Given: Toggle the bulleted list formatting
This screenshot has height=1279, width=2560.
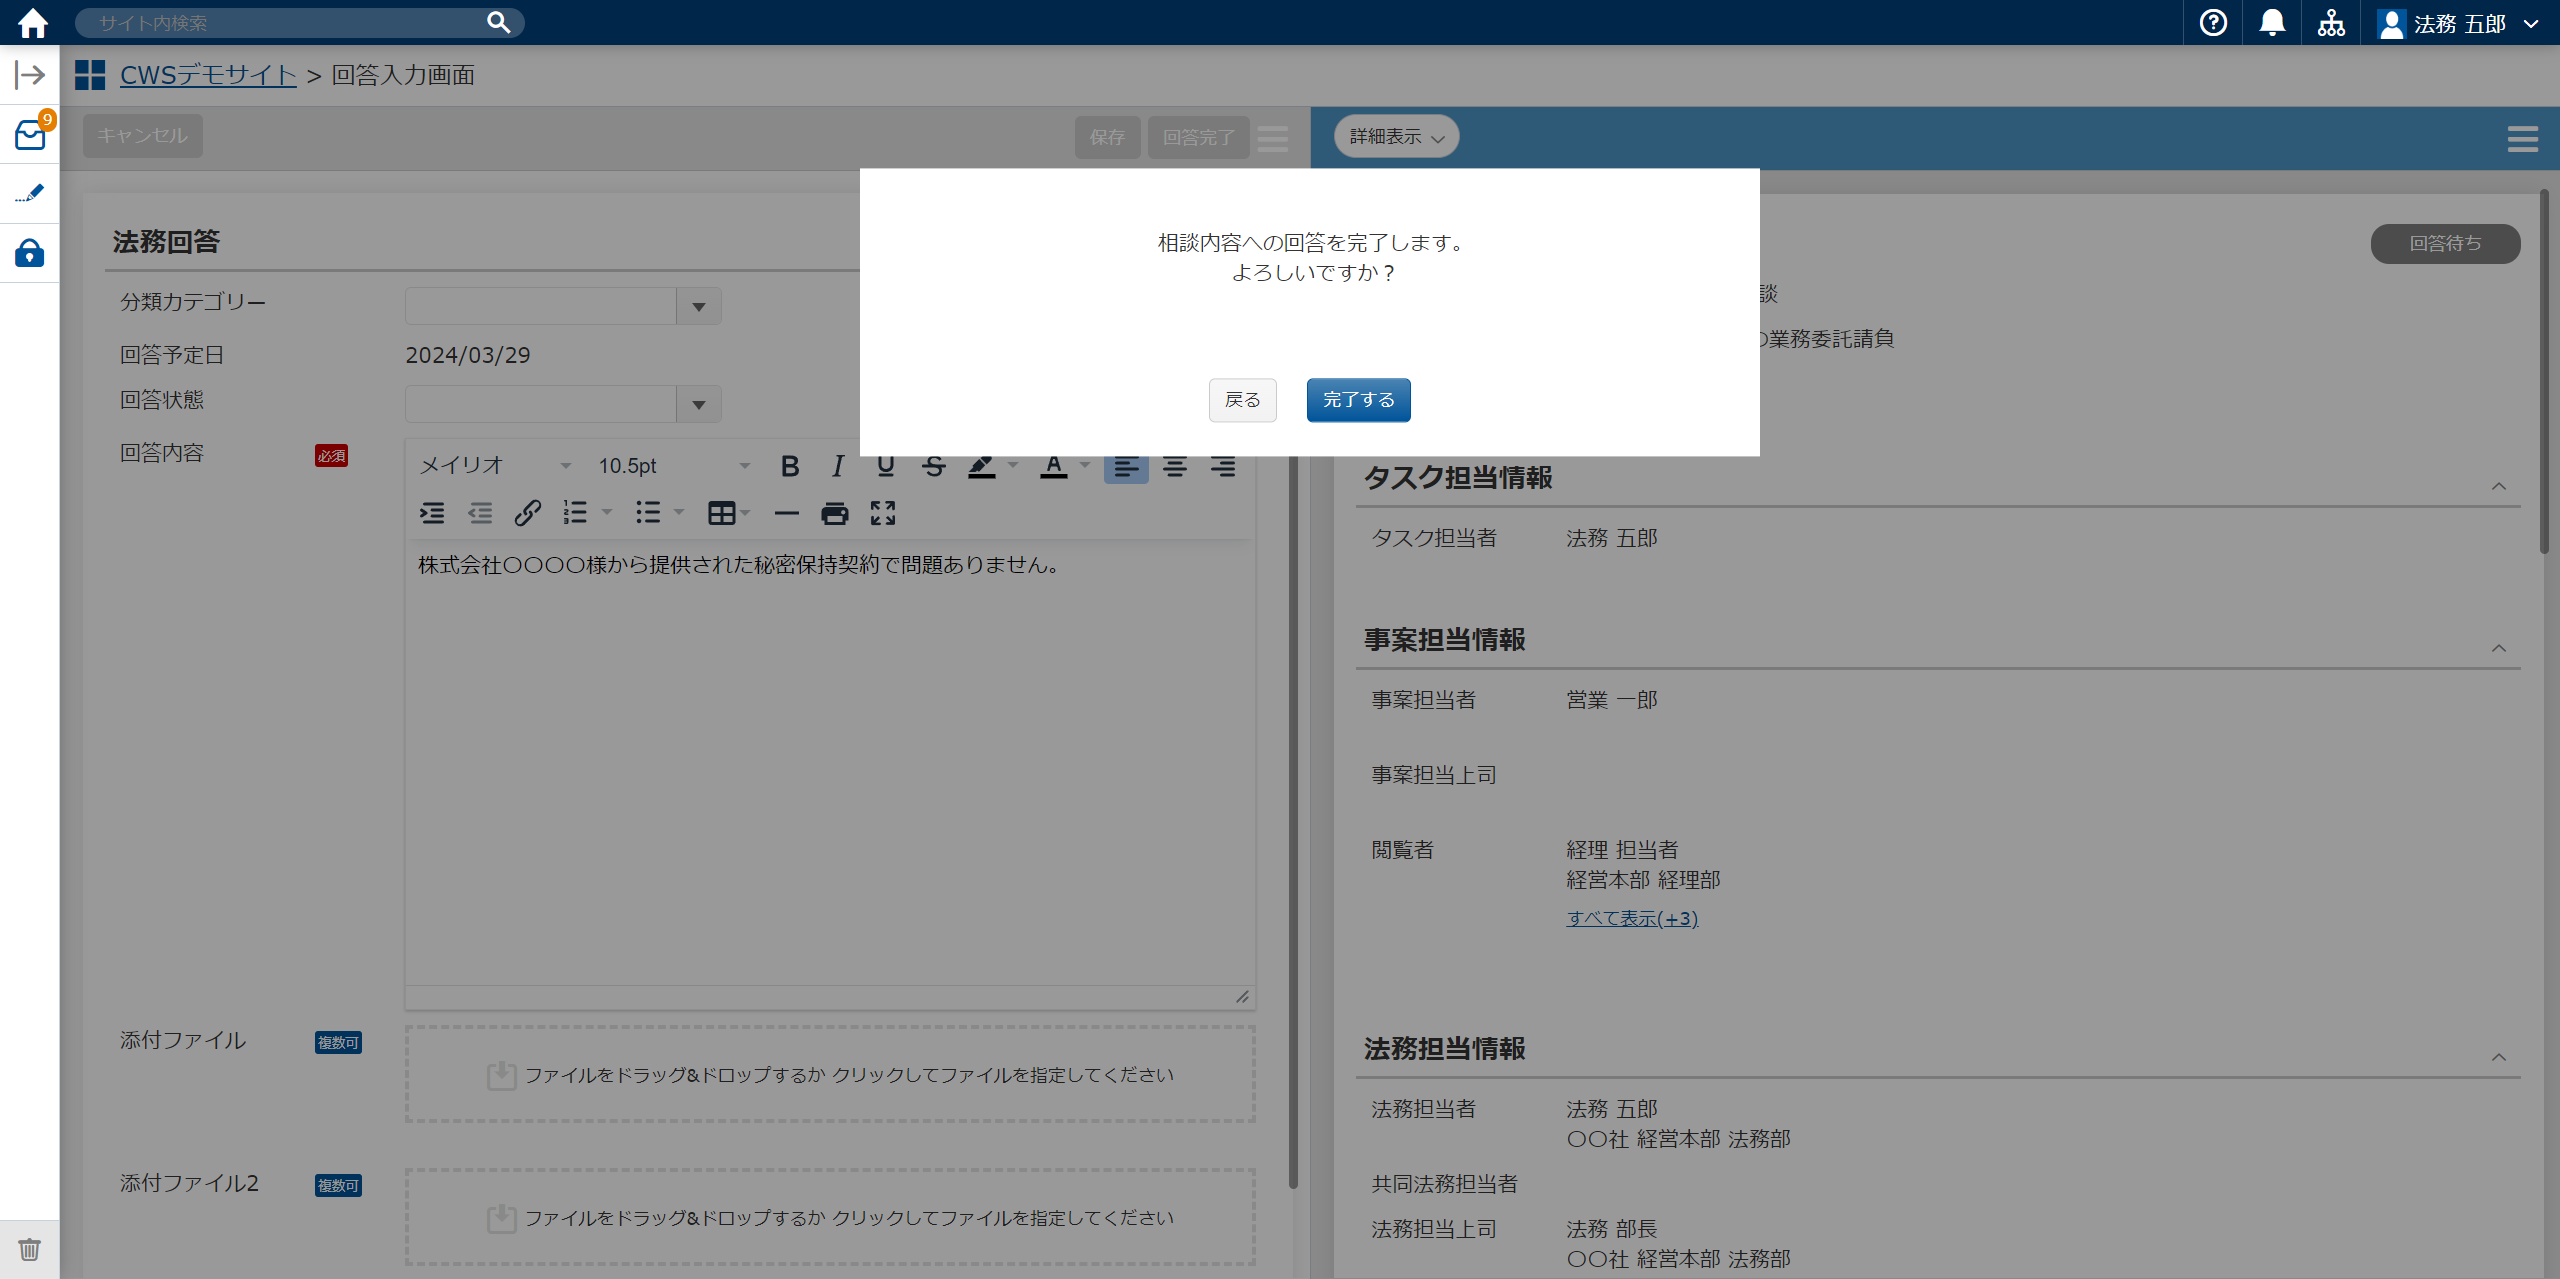Looking at the screenshot, I should click(647, 513).
